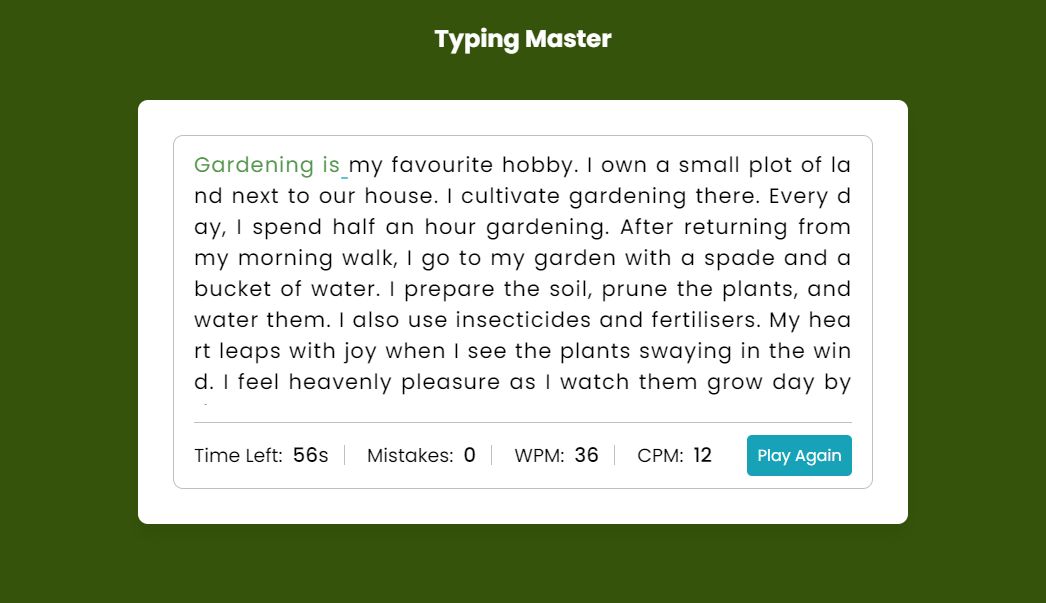Screen dimensions: 1046x603
Task: Click the CPM label
Action: tap(660, 456)
